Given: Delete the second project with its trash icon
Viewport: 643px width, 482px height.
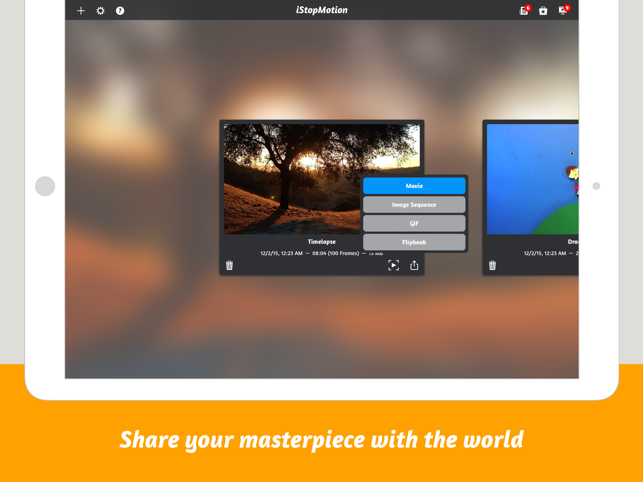Looking at the screenshot, I should tap(492, 266).
